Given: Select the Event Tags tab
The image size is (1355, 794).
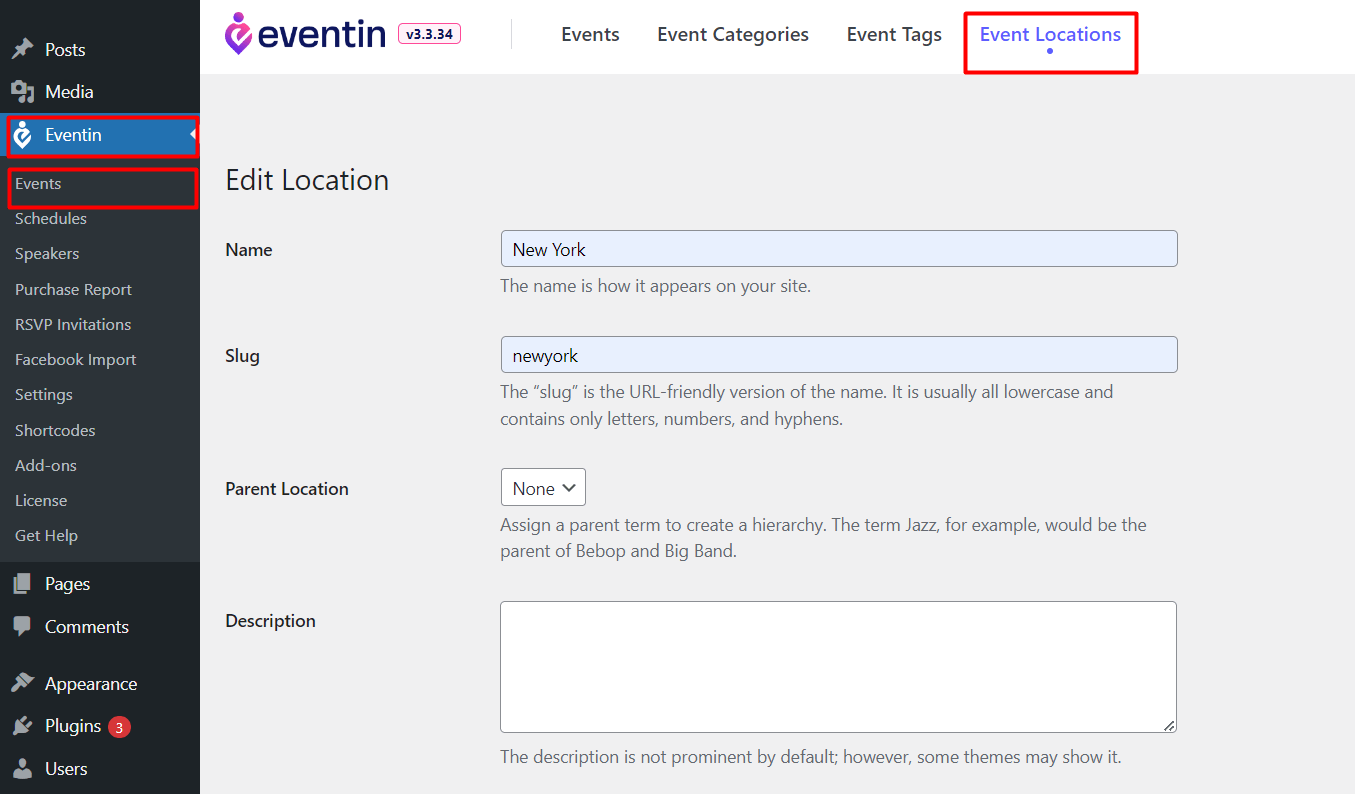Looking at the screenshot, I should (893, 34).
